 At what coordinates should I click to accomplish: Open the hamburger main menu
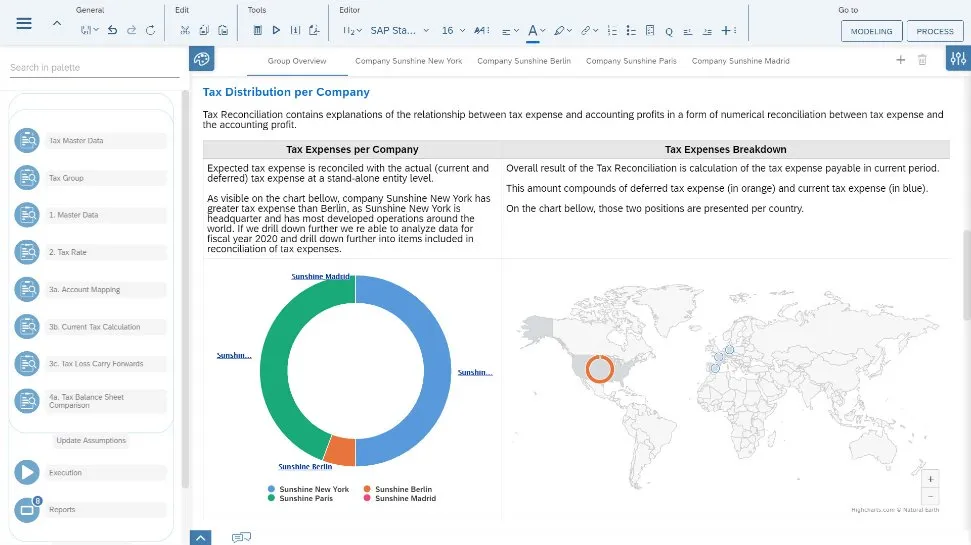pos(24,23)
